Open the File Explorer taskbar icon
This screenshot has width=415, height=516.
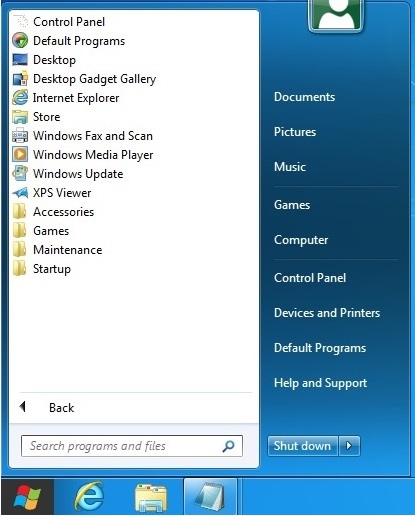click(151, 498)
